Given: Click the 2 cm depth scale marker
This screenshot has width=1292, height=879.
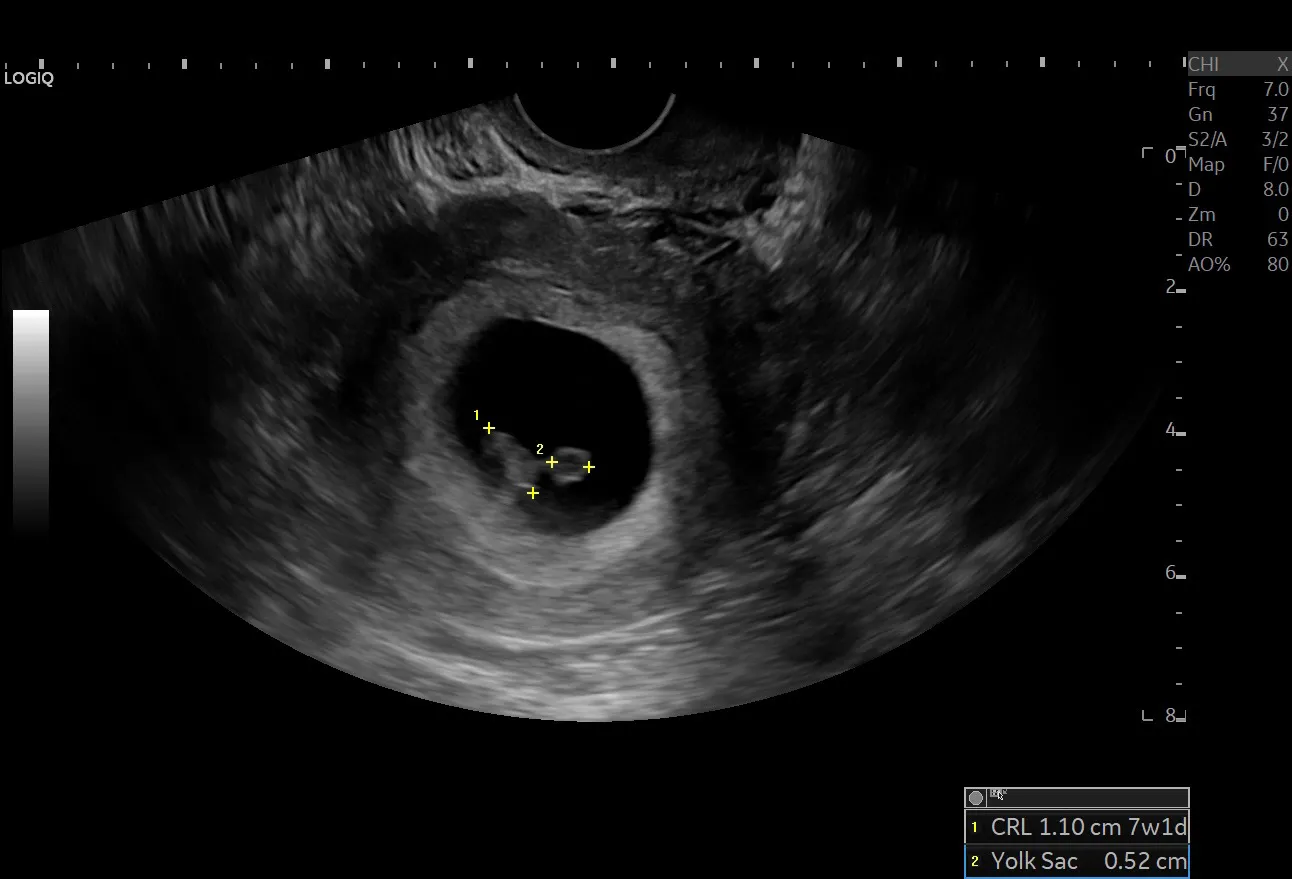Looking at the screenshot, I should click(x=1171, y=287).
